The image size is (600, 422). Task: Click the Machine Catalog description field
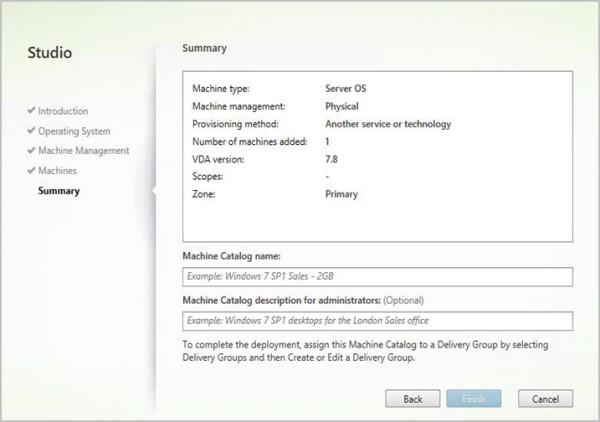pyautogui.click(x=377, y=321)
